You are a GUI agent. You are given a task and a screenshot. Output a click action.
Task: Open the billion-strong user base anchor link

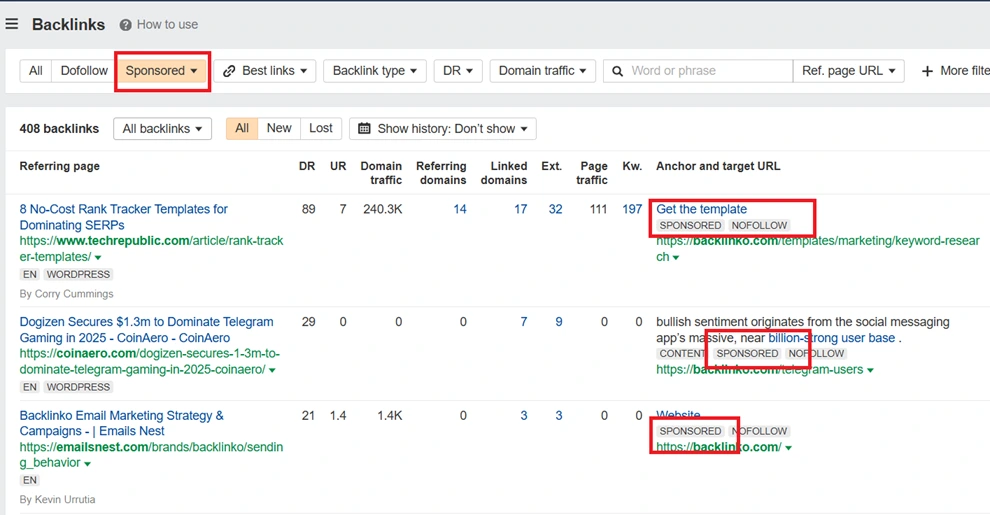click(832, 338)
